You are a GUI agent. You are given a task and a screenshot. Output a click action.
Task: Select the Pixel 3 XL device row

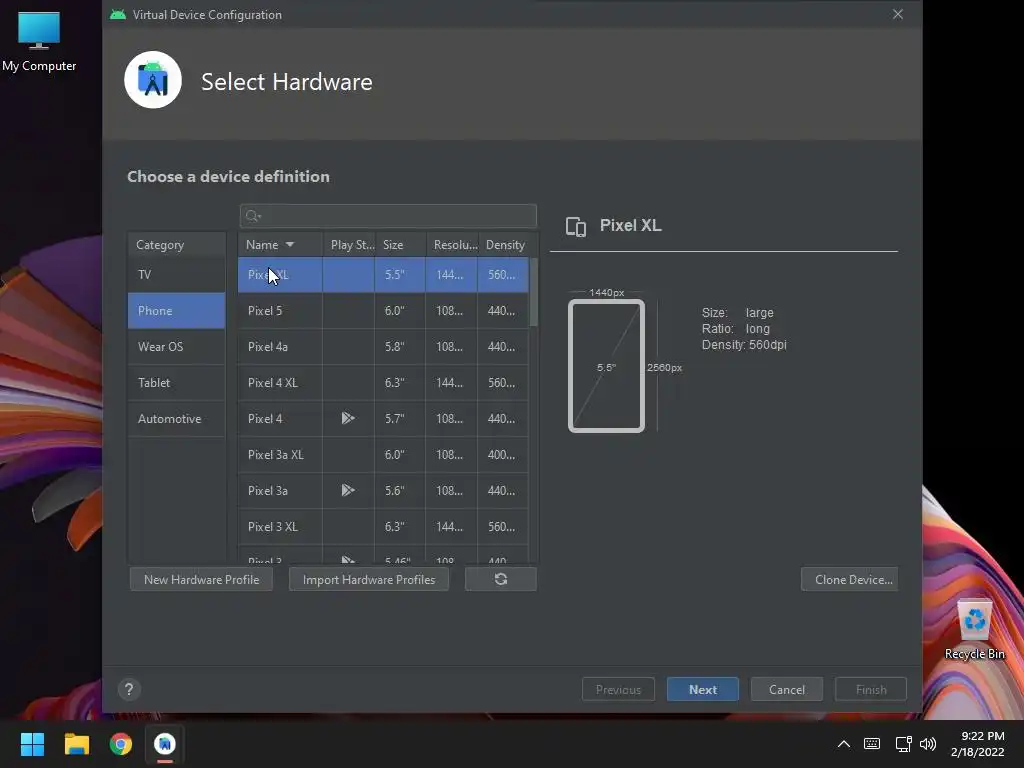click(x=383, y=526)
